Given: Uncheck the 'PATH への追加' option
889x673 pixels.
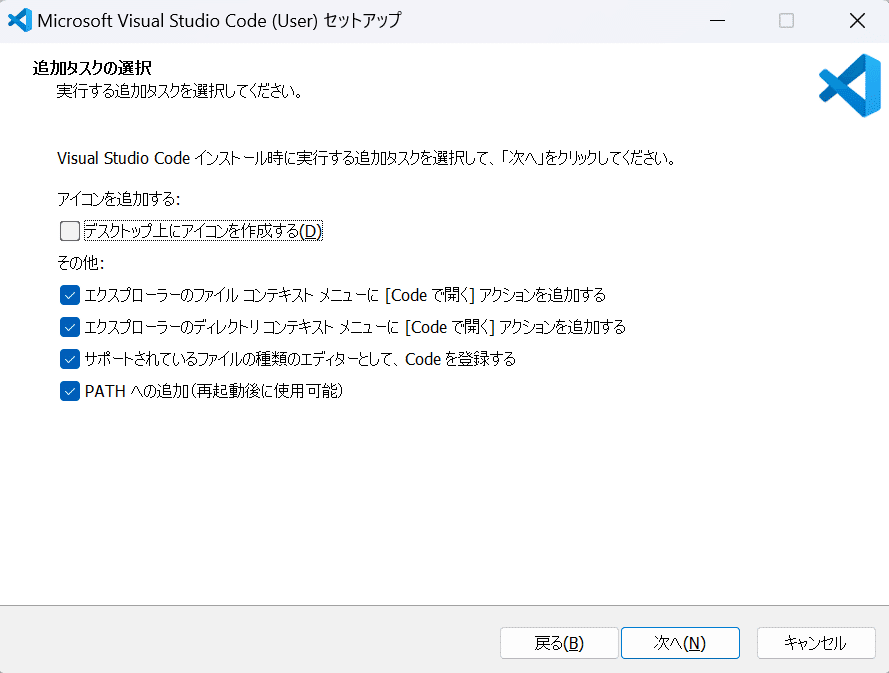Looking at the screenshot, I should point(69,391).
